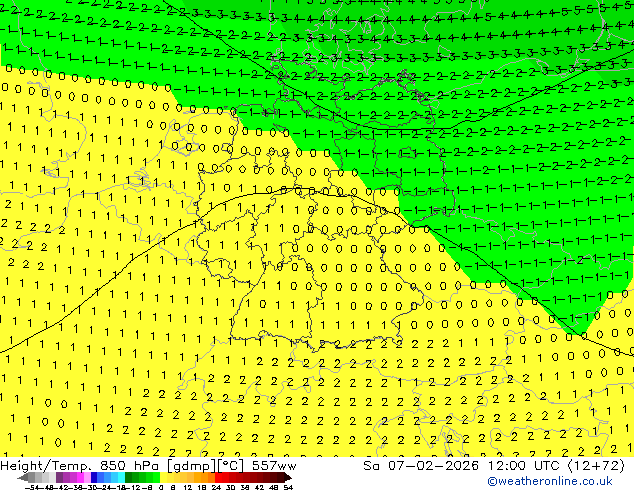This screenshot has height=490, width=634.
Task: Click the [gdmp] unit label
Action: [191, 466]
